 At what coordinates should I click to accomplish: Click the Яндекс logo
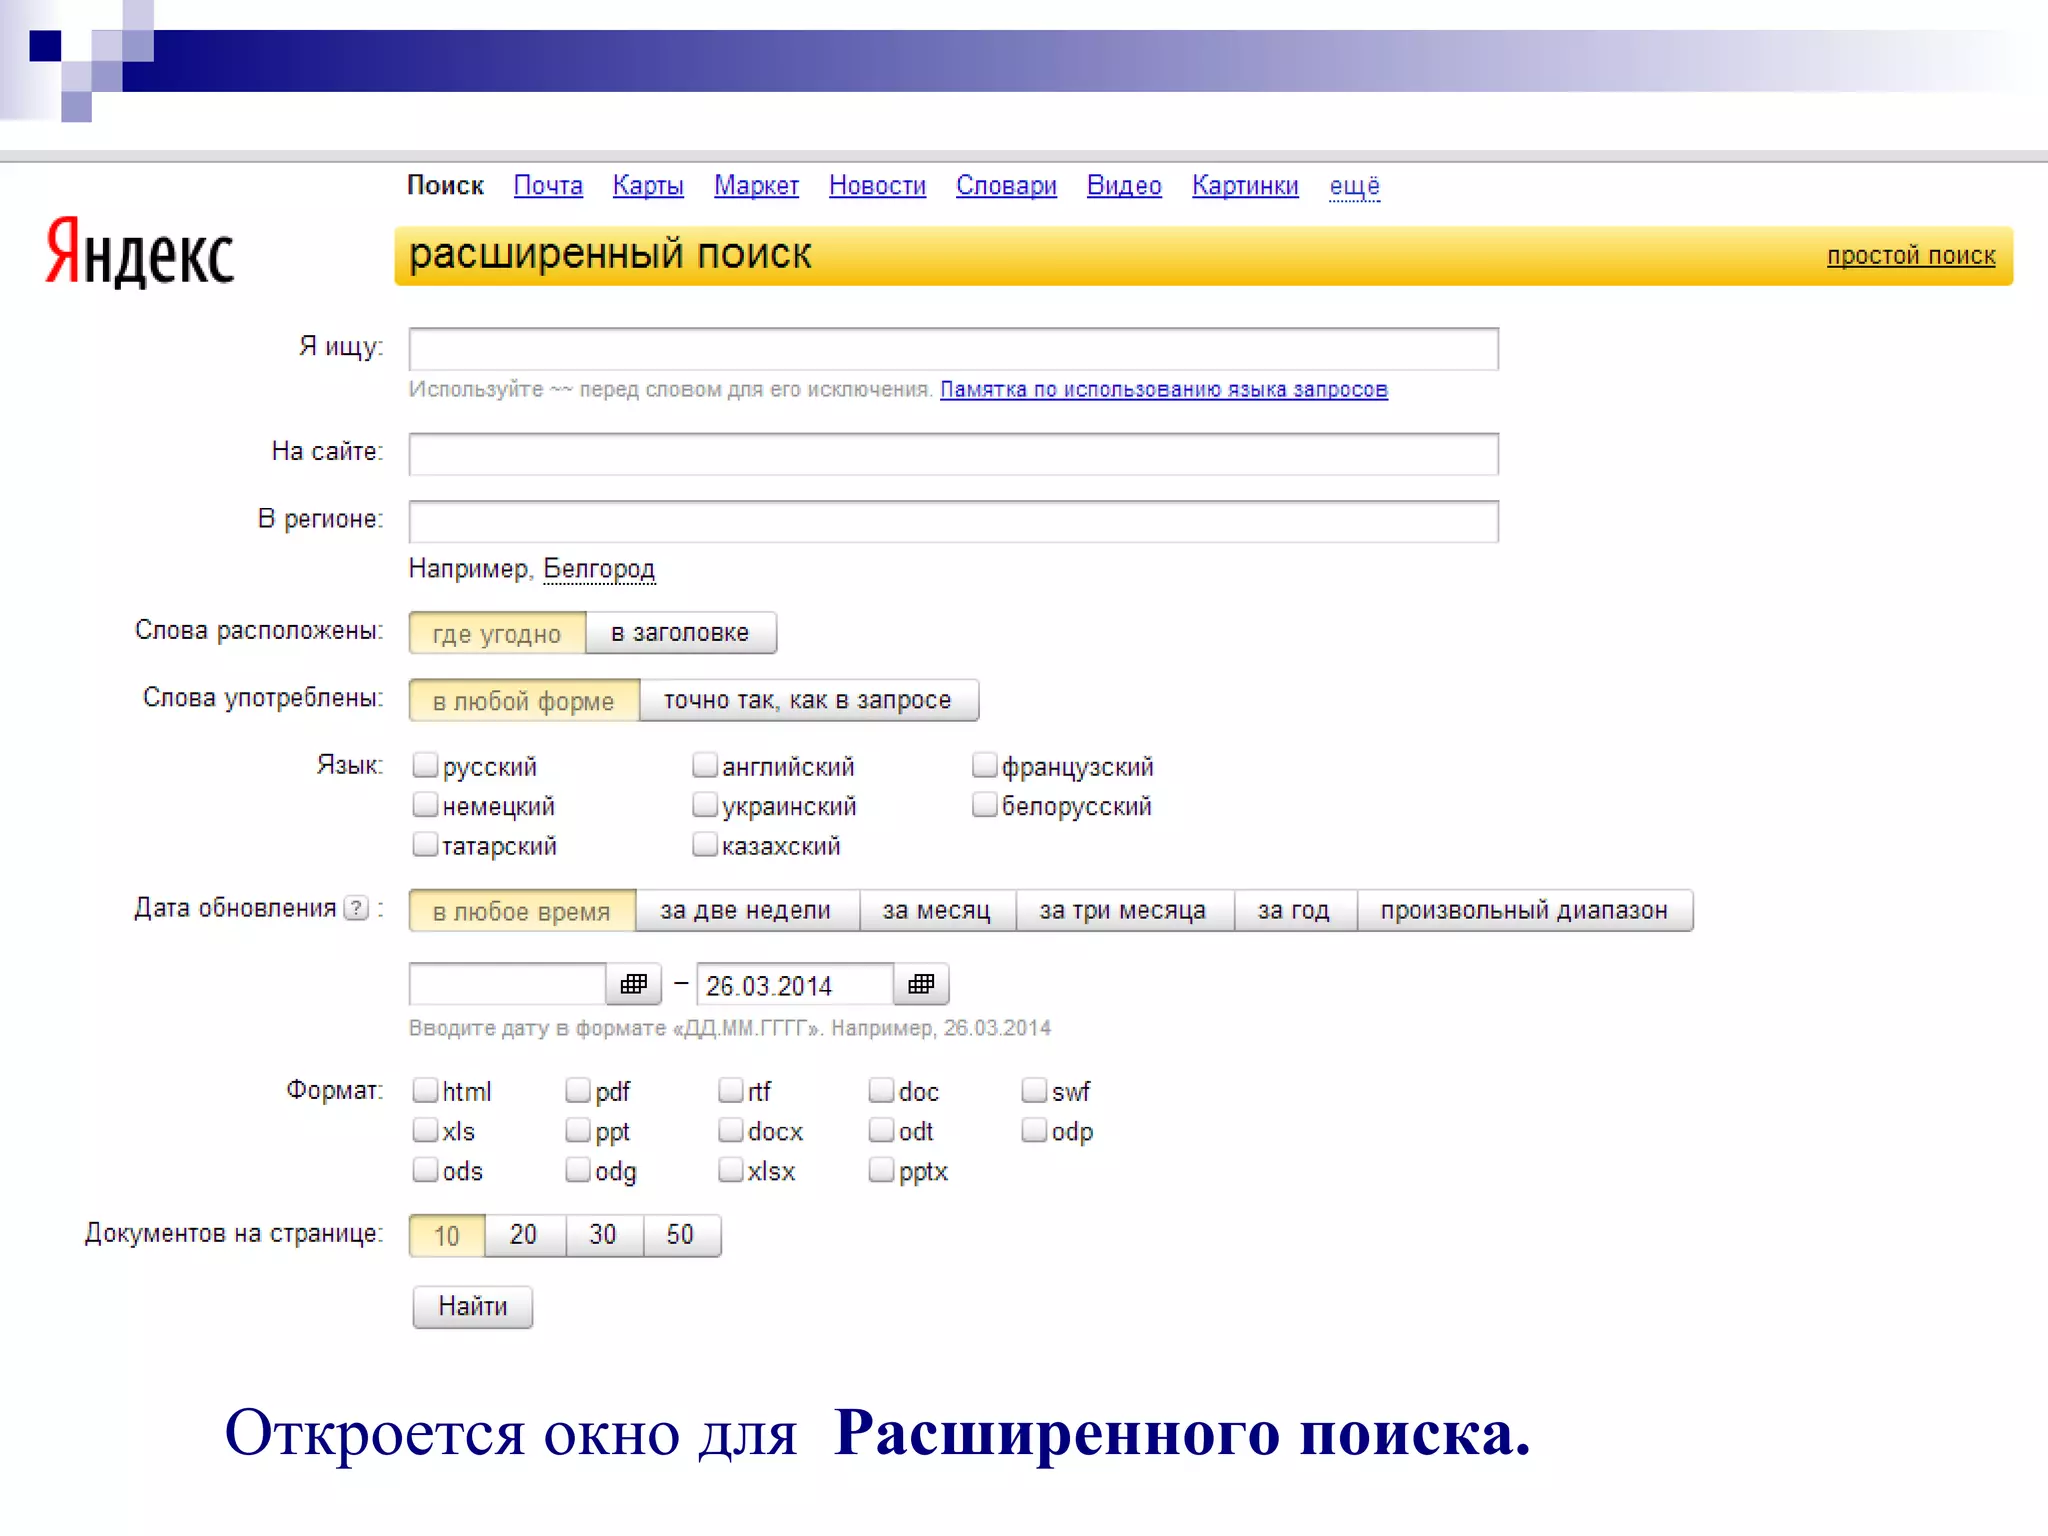[140, 252]
